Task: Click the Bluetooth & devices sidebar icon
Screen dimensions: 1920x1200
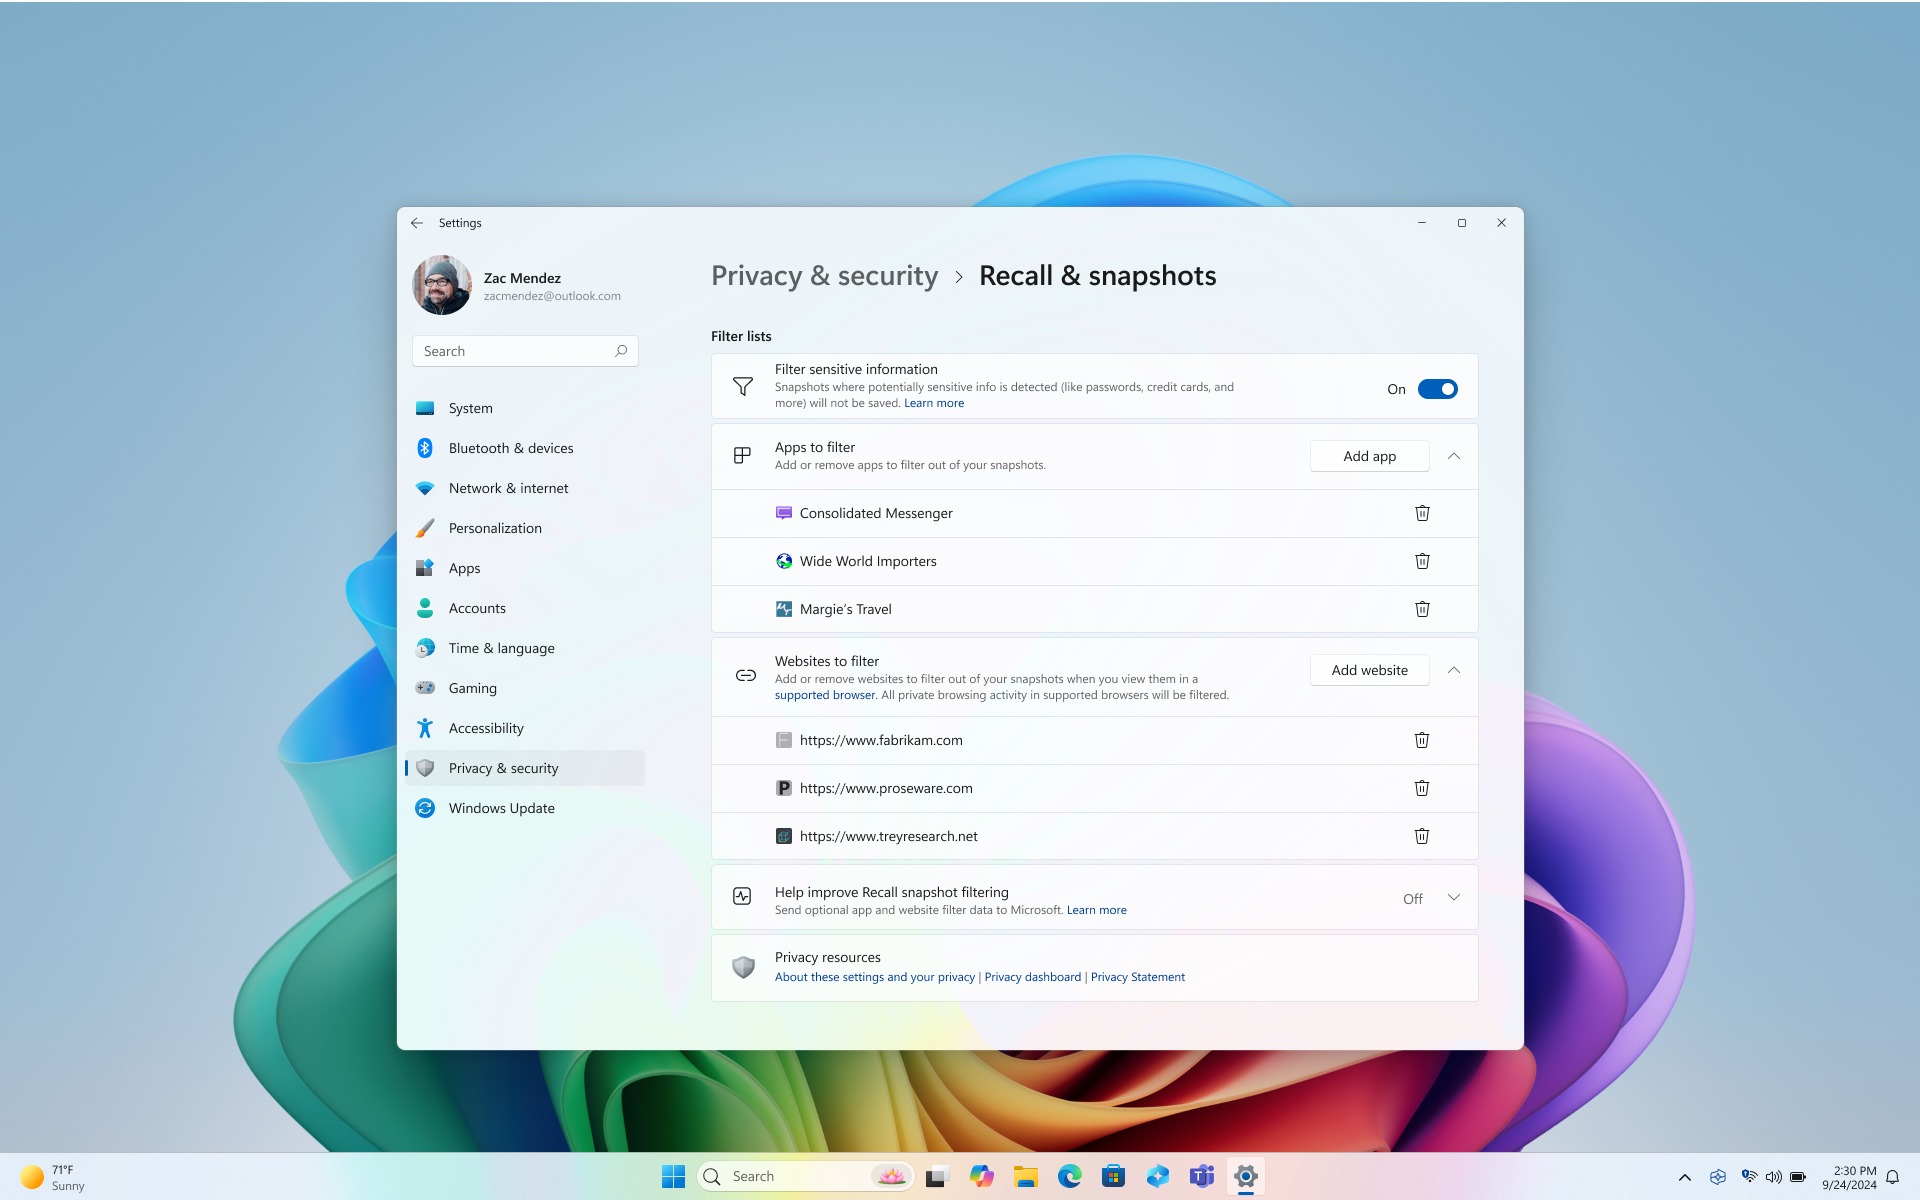Action: pos(426,448)
